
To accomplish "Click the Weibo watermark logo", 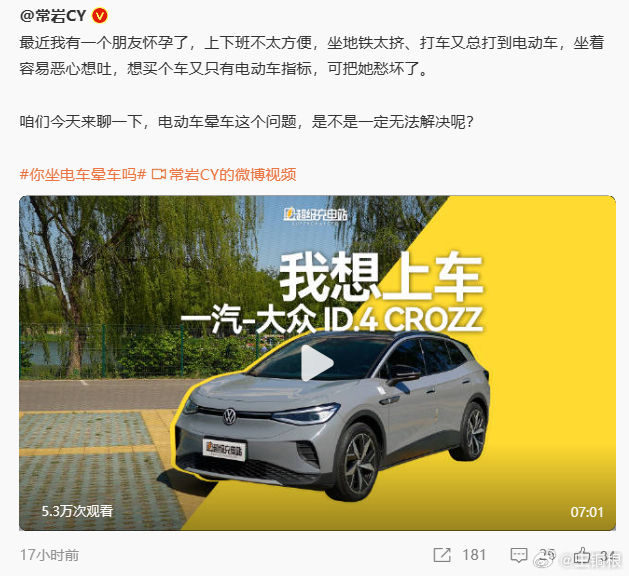I will click(x=544, y=558).
